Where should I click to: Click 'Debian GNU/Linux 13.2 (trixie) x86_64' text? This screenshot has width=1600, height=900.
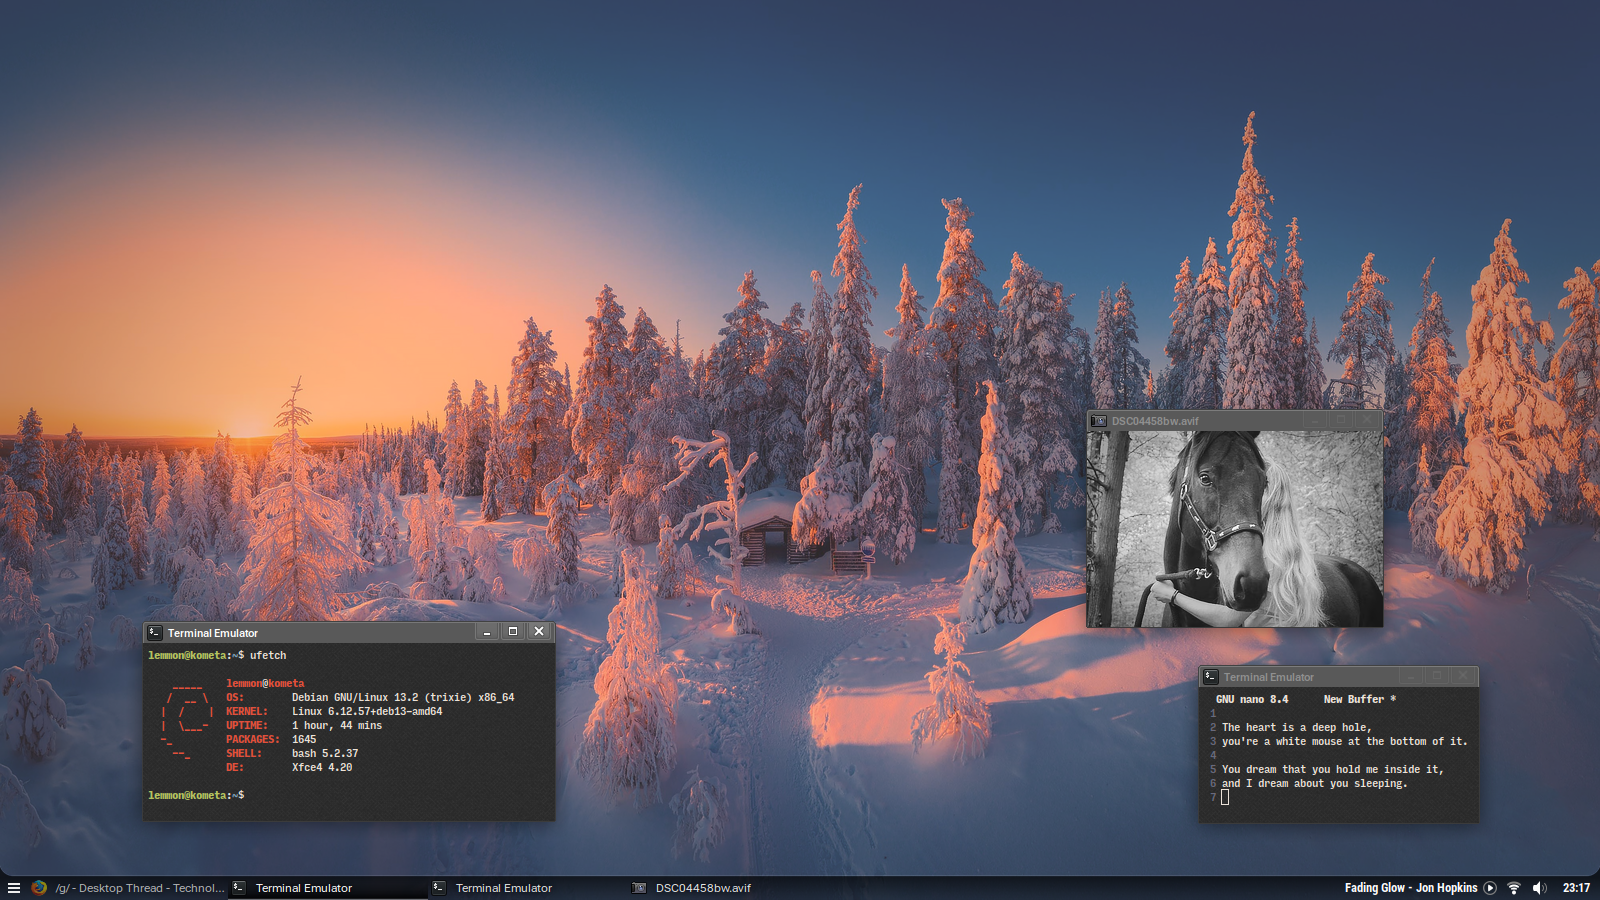point(403,698)
